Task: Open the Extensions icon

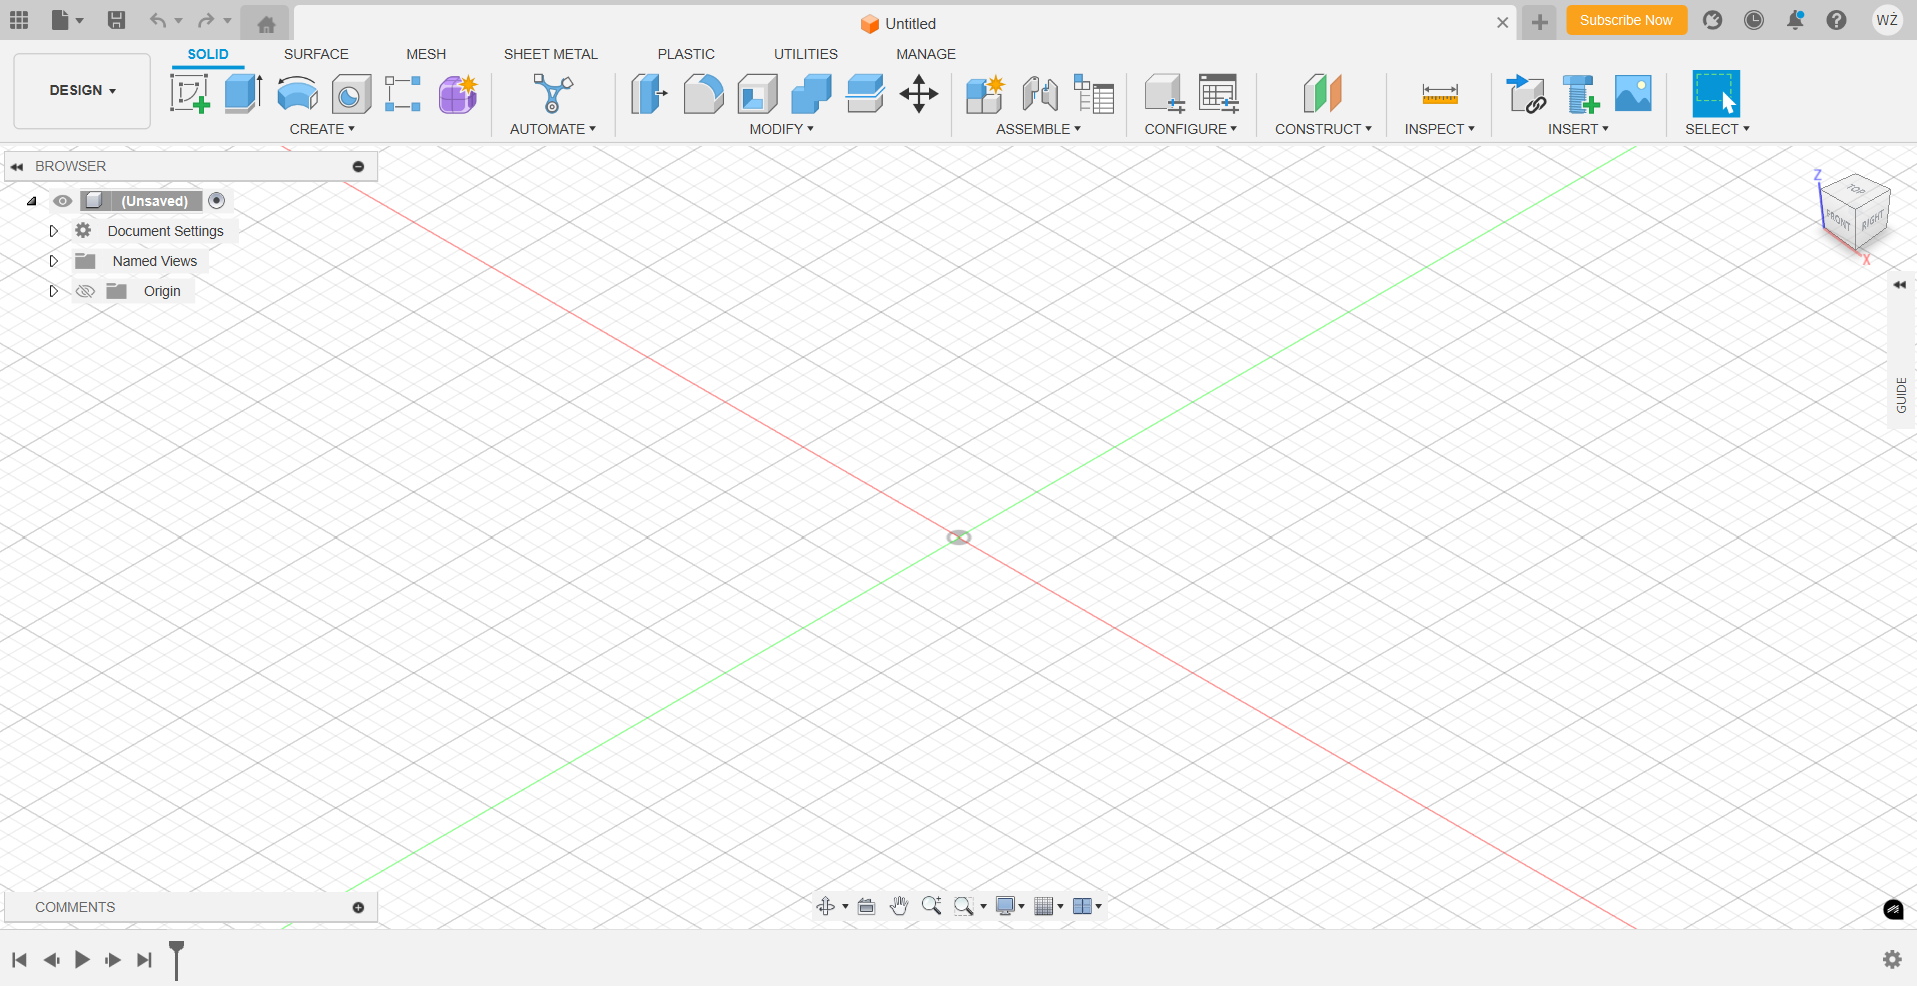Action: coord(1713,20)
